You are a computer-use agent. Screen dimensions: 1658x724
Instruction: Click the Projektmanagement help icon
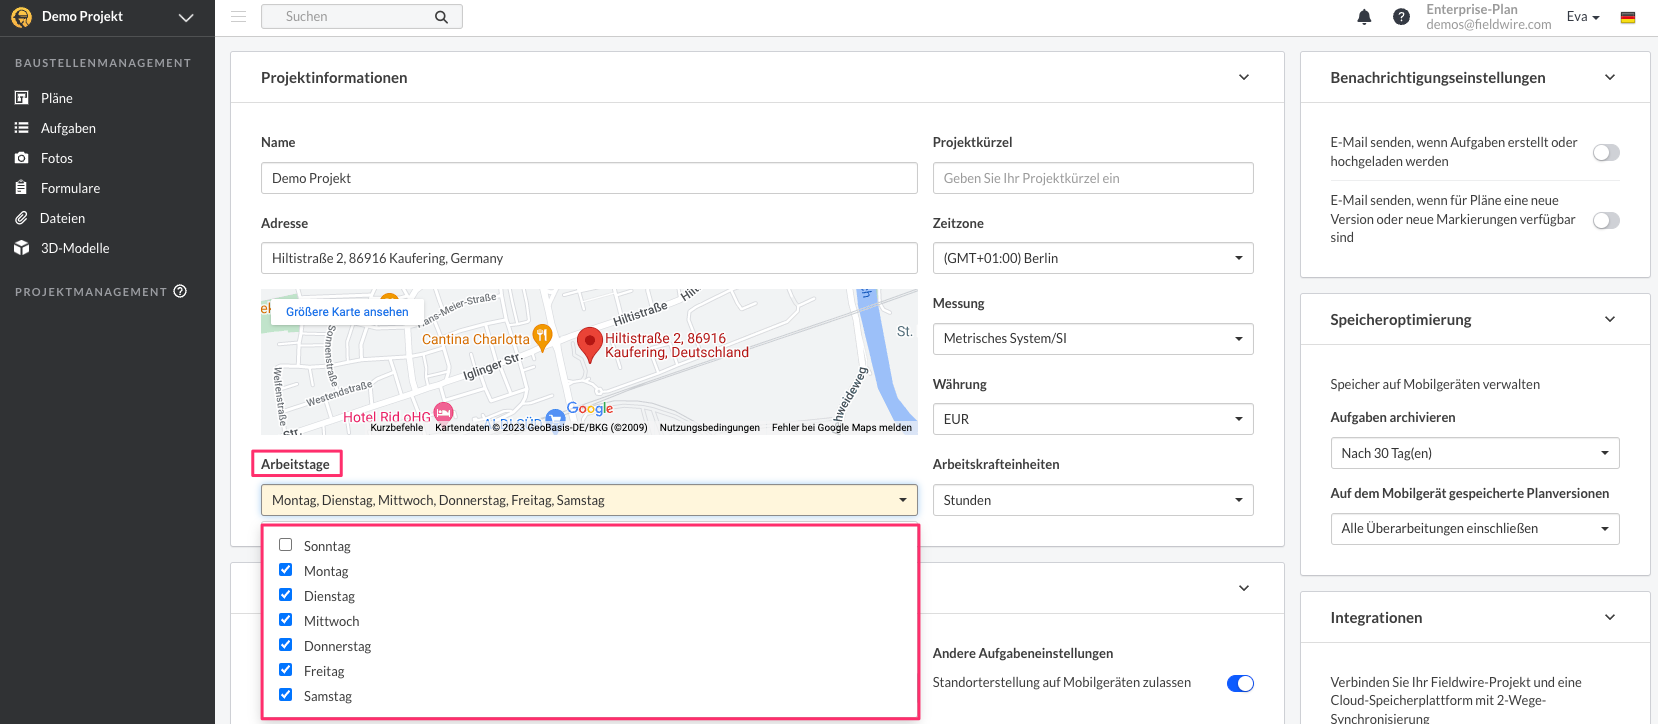tap(181, 292)
